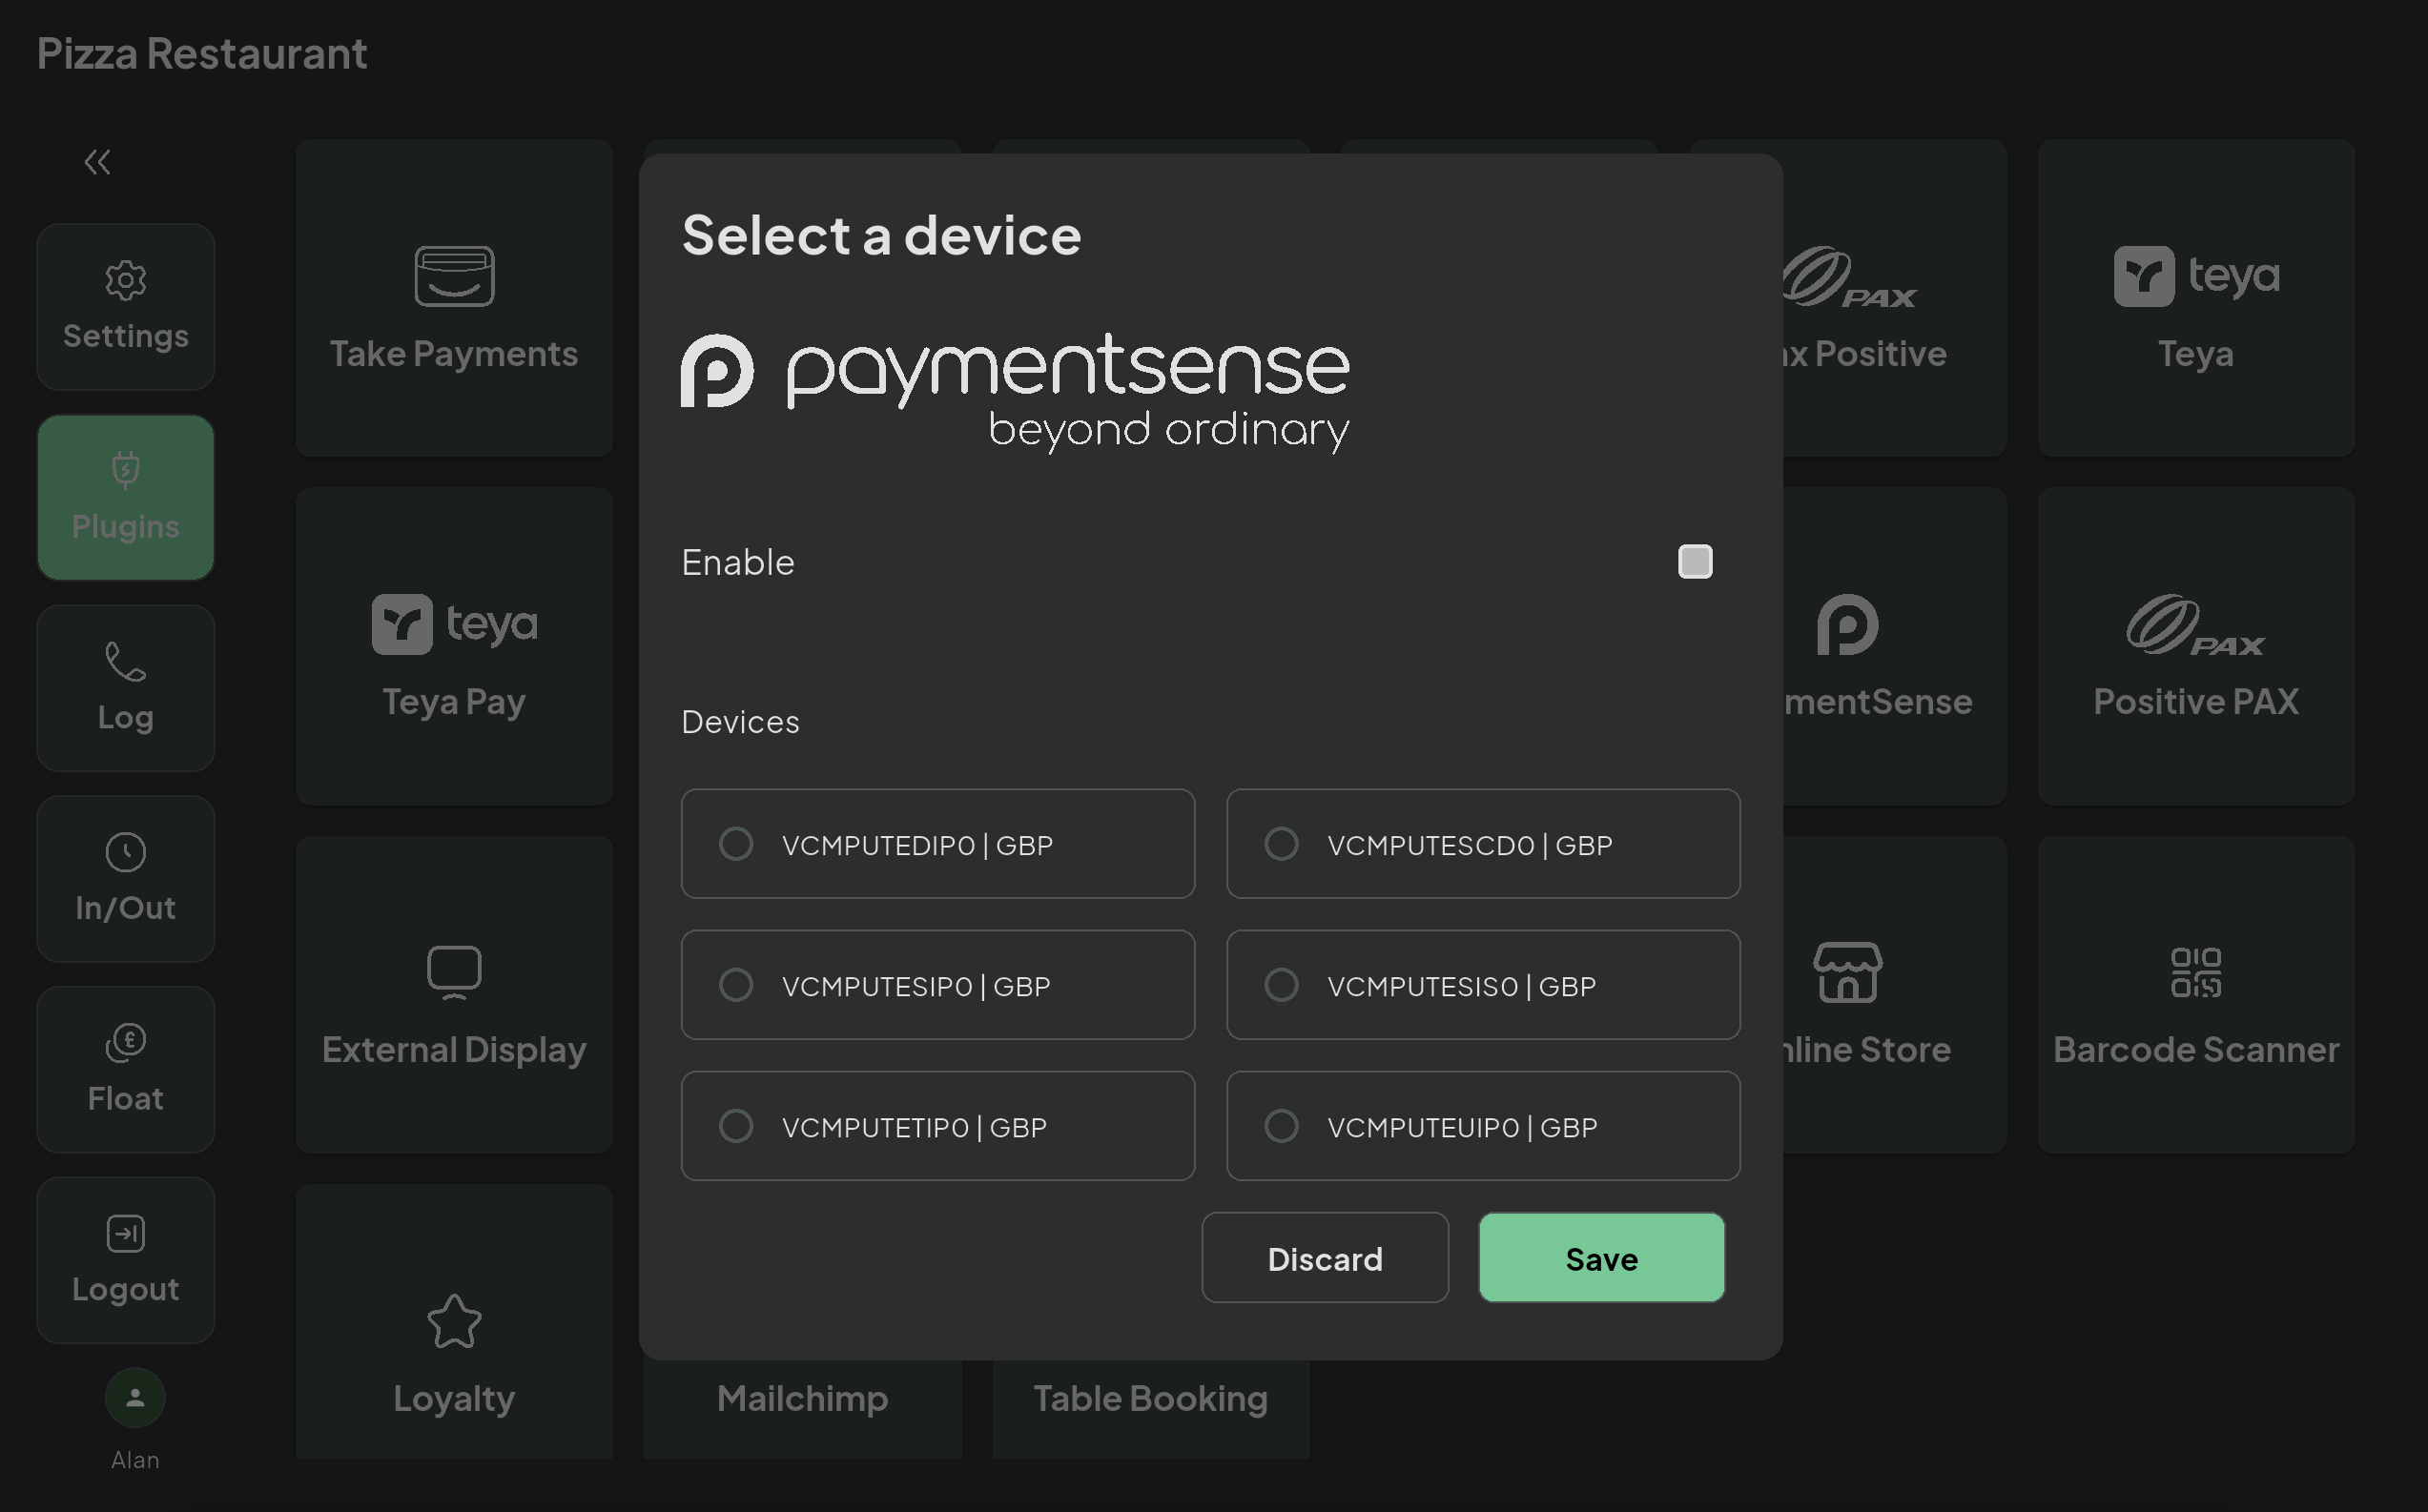2428x1512 pixels.
Task: Click the Logout label in sidebar
Action: [126, 1289]
